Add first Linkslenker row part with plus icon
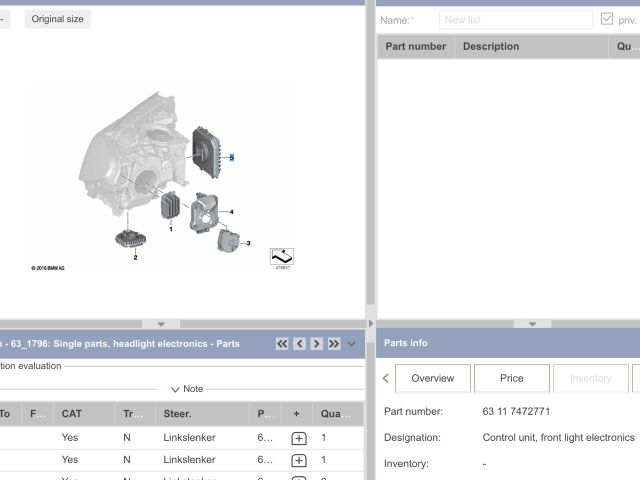This screenshot has width=640, height=480. [298, 438]
